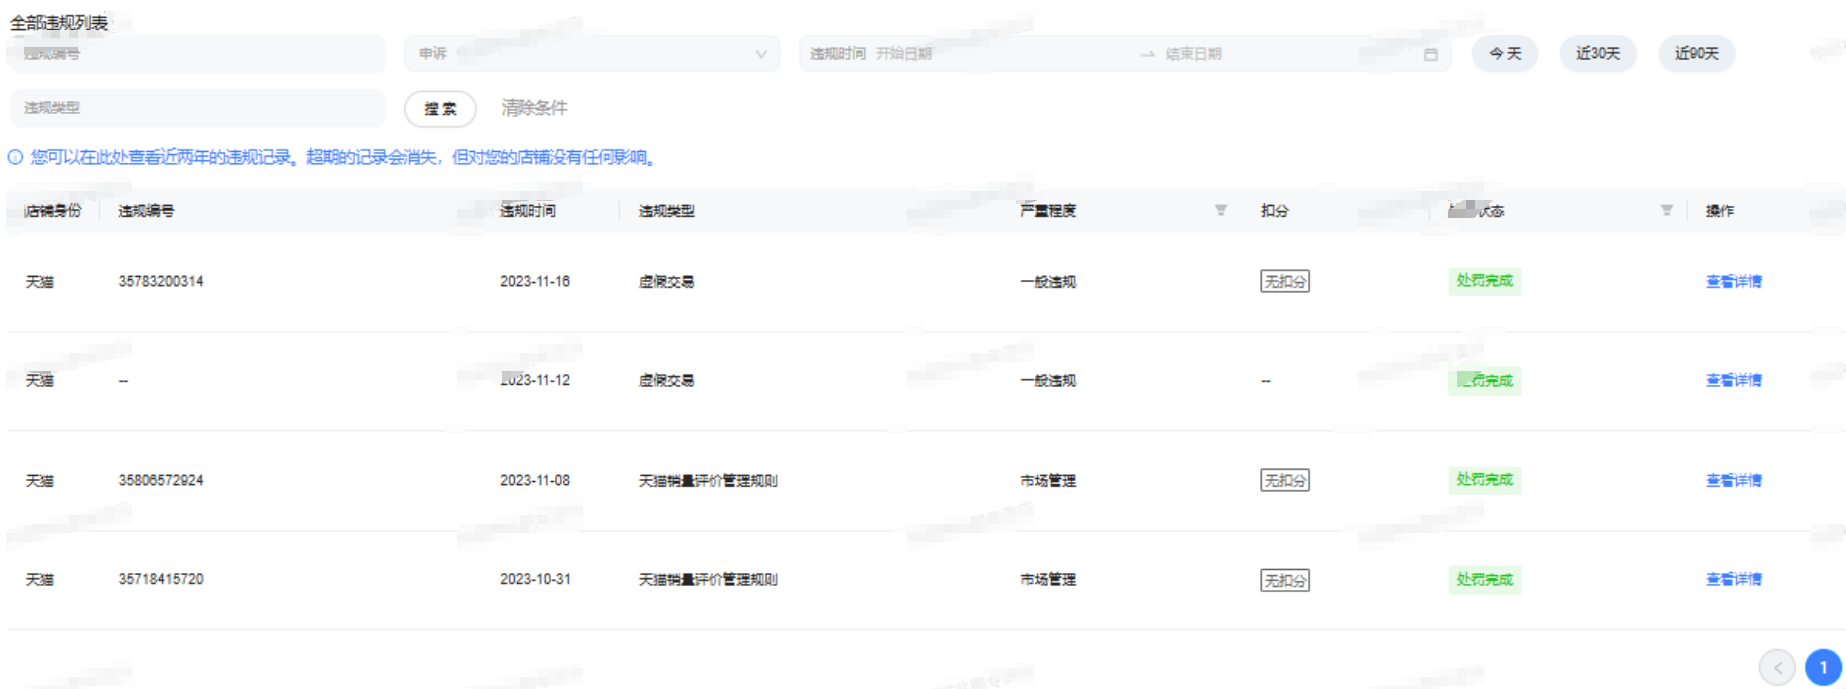The height and width of the screenshot is (689, 1846).
Task: Click the calendar icon in date range field
Action: [x=1430, y=54]
